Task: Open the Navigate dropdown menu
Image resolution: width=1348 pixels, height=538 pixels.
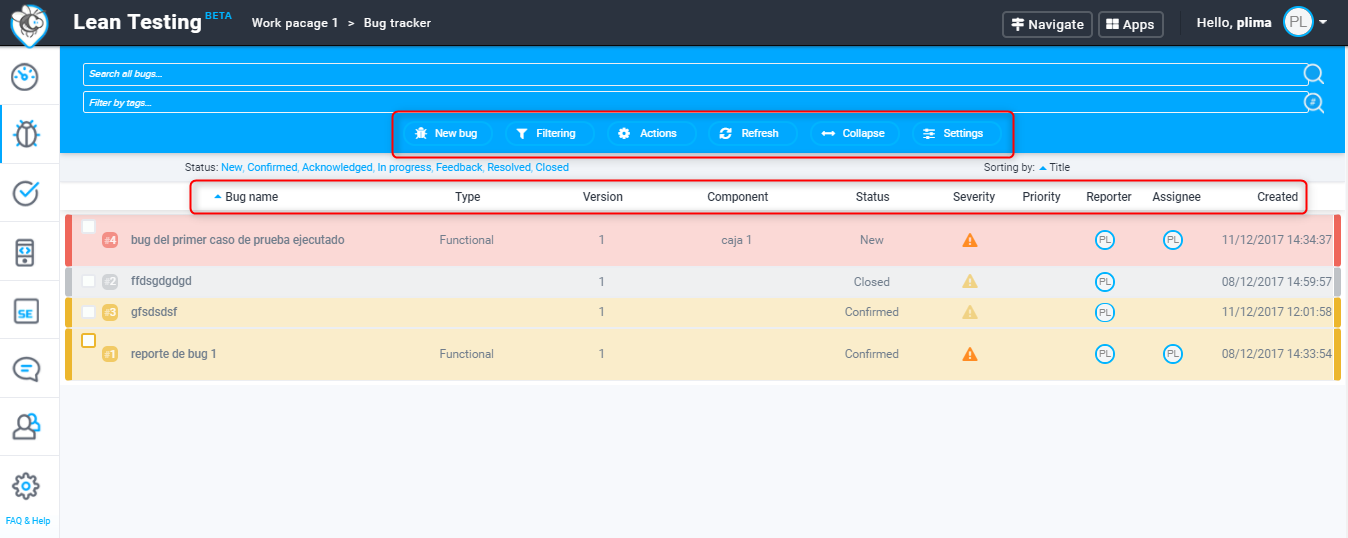Action: [1047, 24]
